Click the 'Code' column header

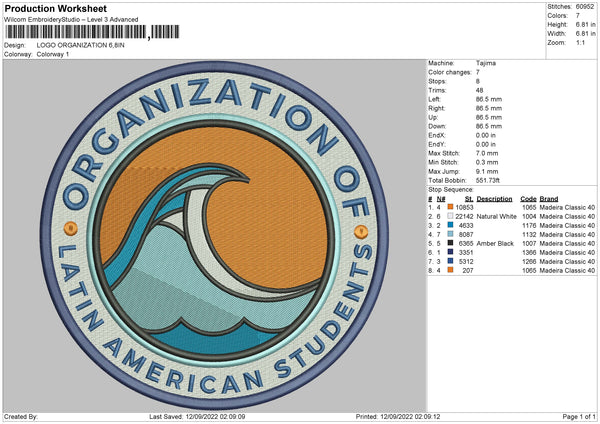tap(528, 199)
